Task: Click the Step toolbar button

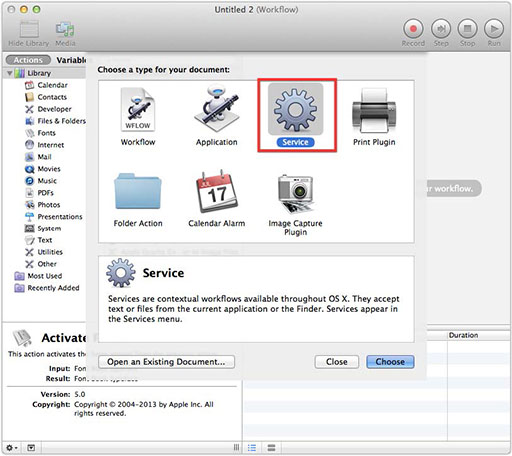Action: (441, 29)
